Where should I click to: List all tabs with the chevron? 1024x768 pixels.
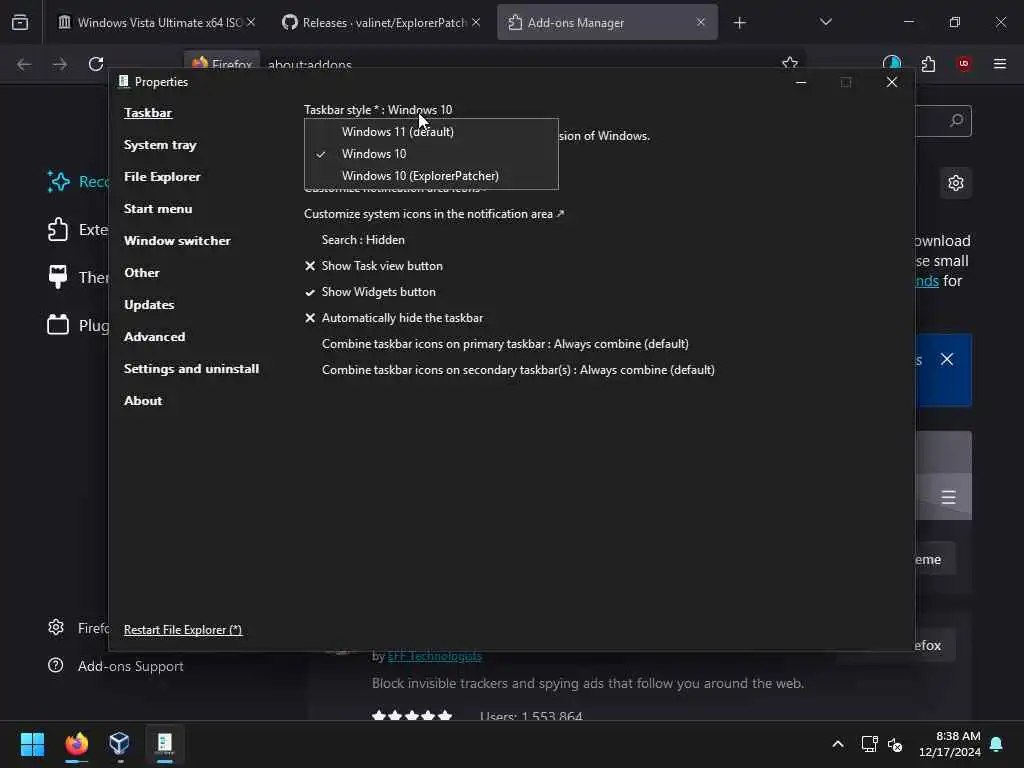(x=825, y=22)
